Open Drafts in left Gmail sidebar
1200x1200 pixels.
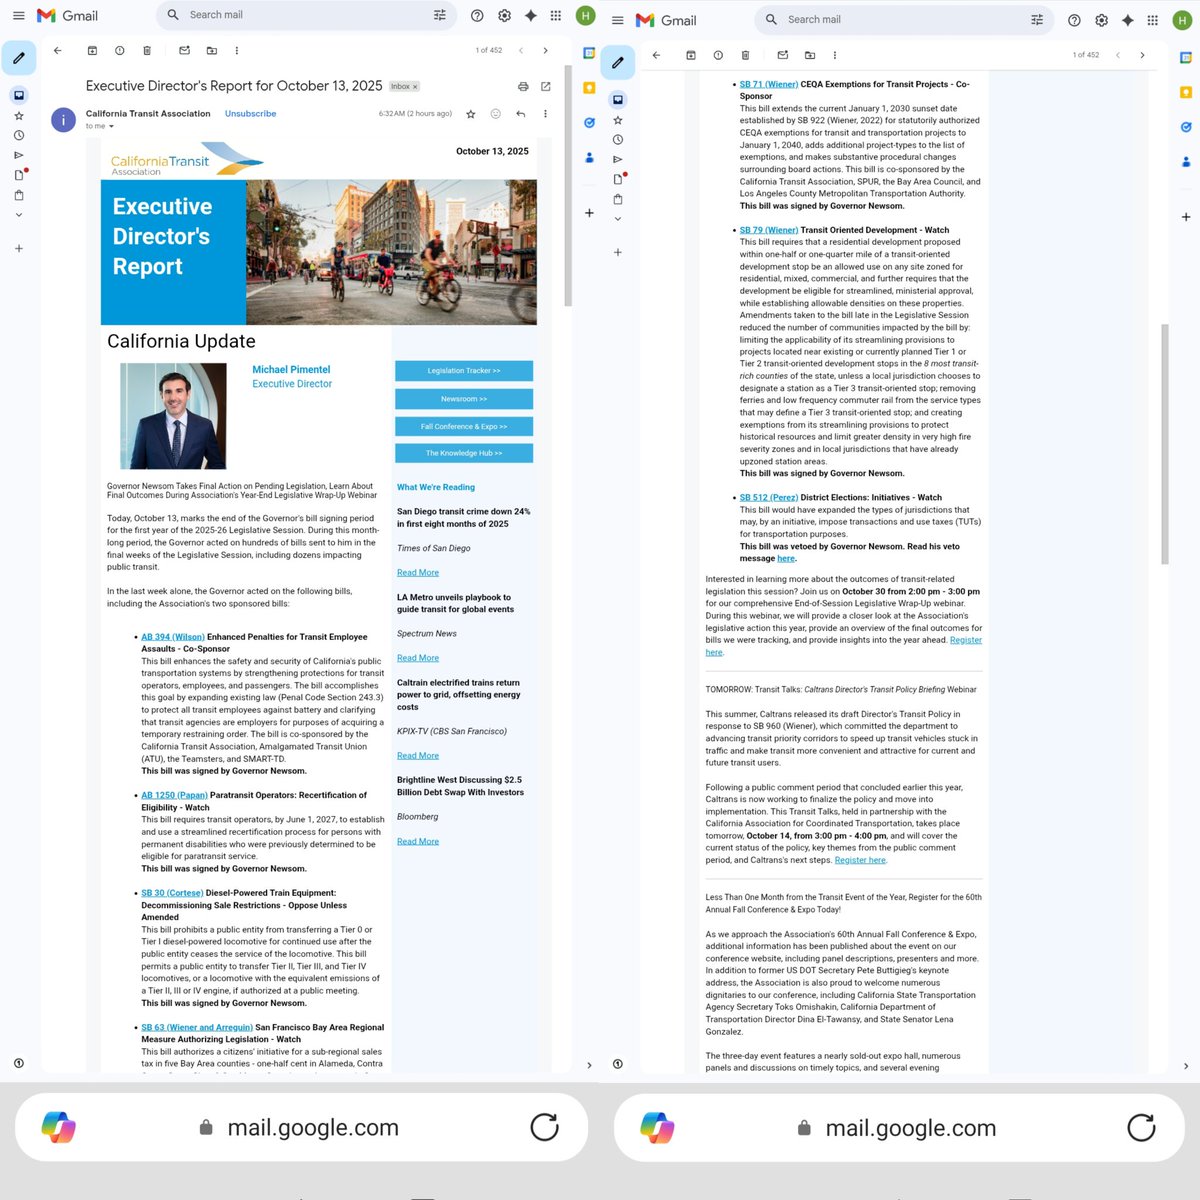[x=18, y=175]
